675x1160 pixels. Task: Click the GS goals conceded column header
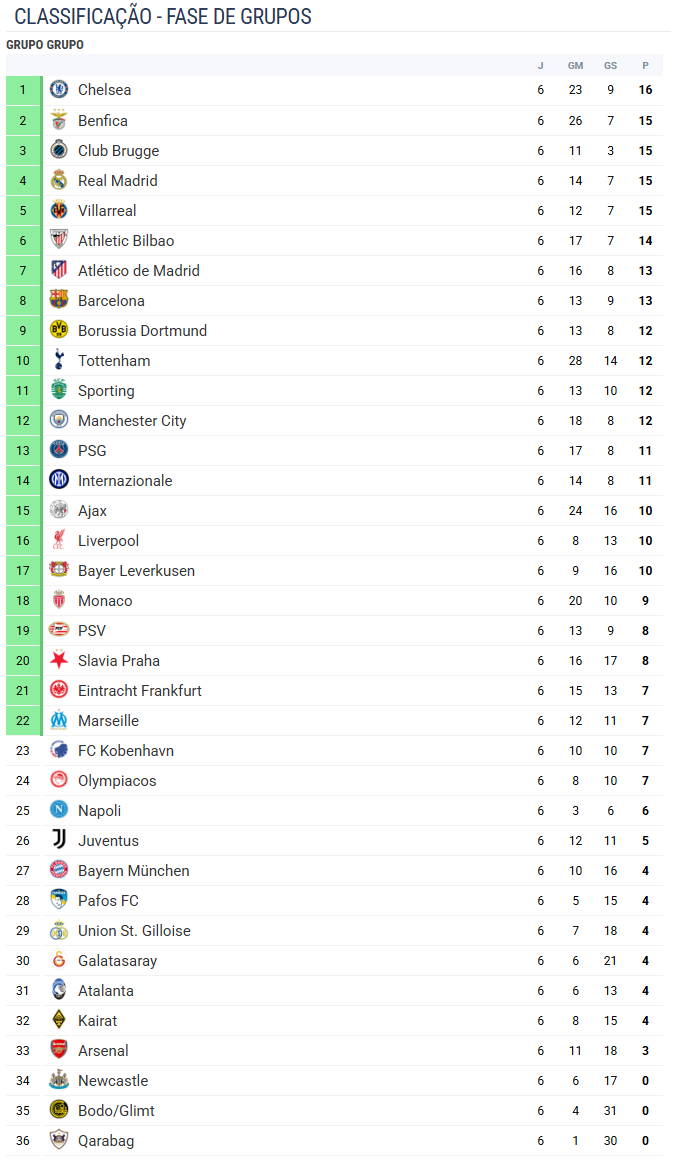[610, 66]
